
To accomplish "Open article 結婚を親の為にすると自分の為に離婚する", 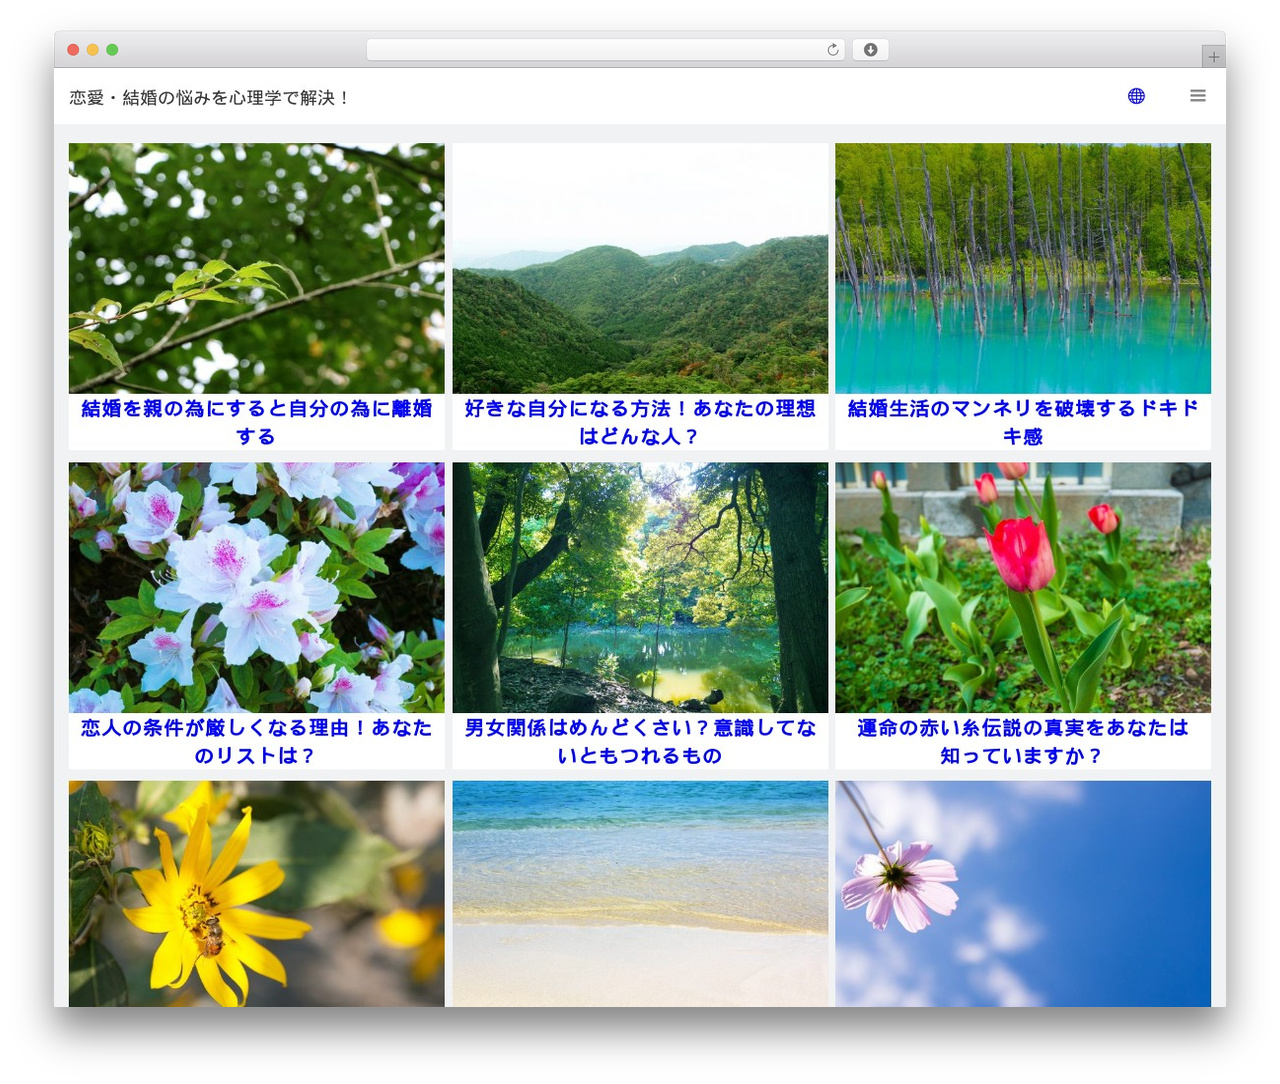I will pos(256,422).
